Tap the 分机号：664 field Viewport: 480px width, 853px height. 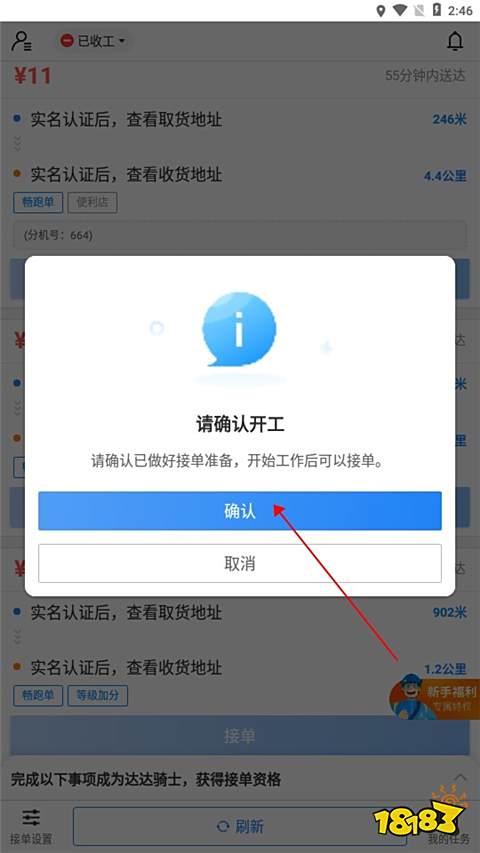click(x=239, y=235)
